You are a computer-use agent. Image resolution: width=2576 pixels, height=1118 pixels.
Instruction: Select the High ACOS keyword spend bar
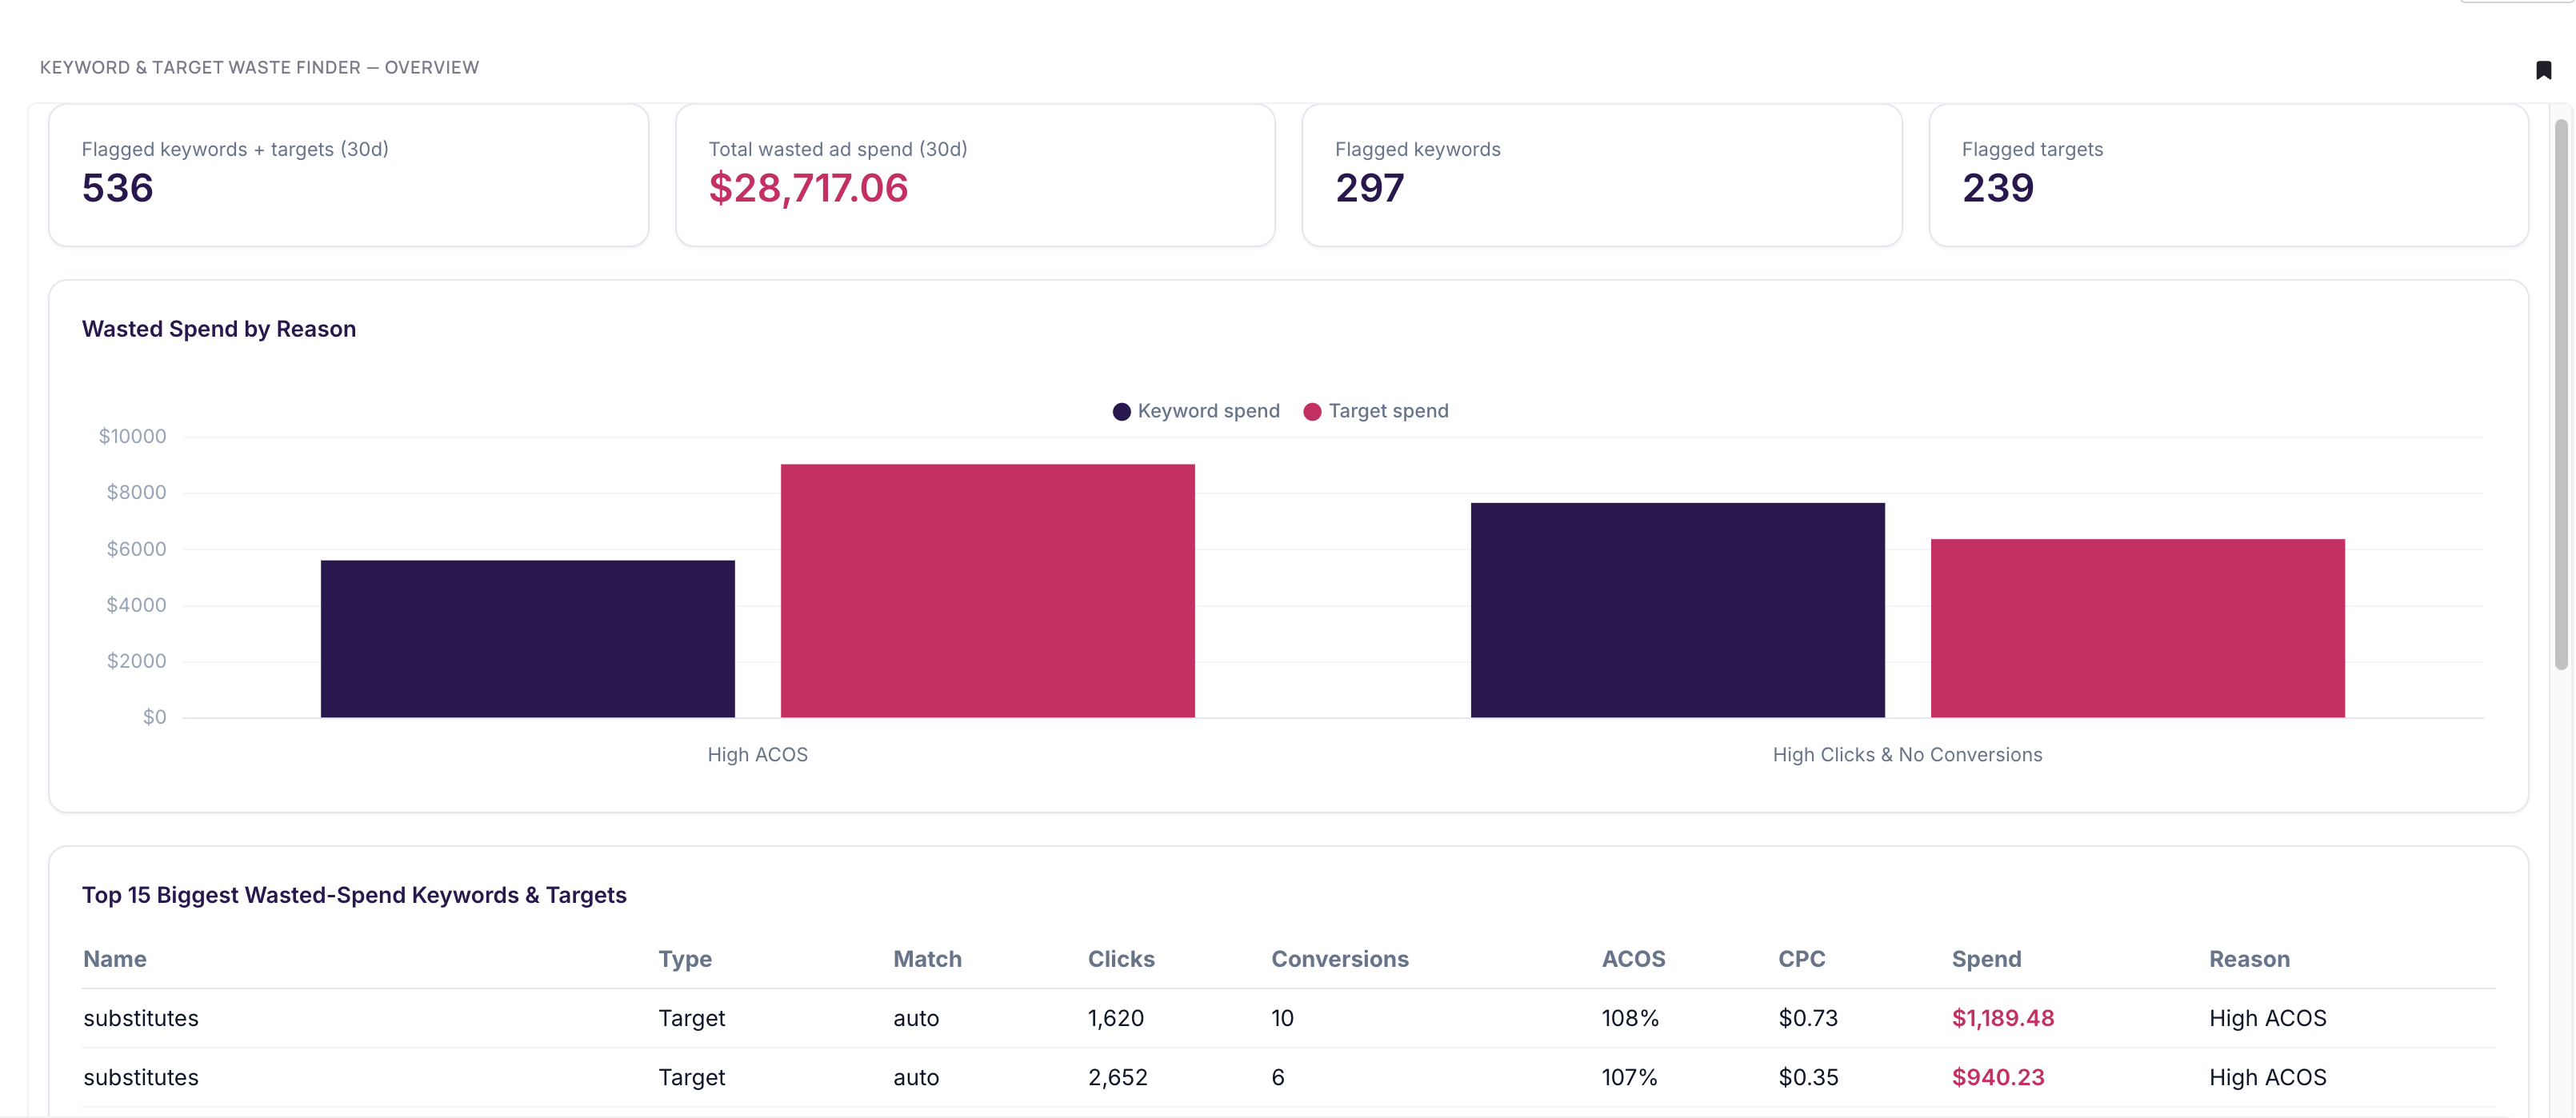point(528,638)
